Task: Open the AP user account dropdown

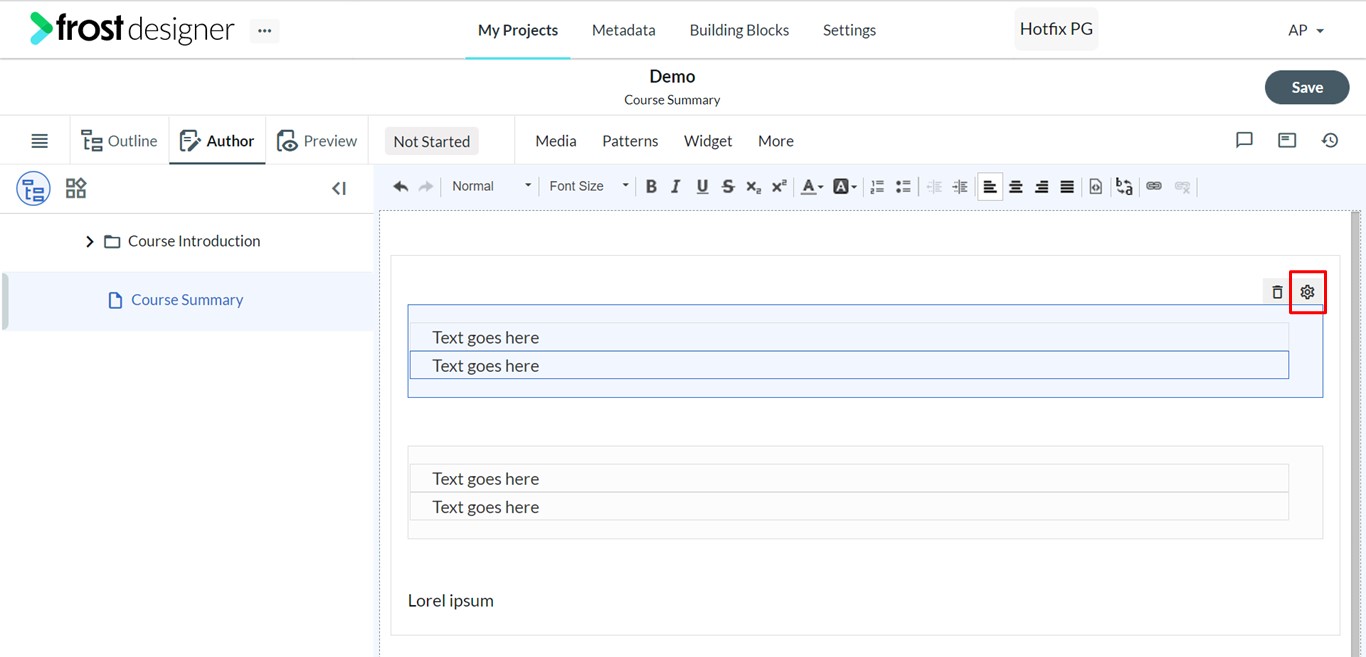Action: pos(1306,30)
